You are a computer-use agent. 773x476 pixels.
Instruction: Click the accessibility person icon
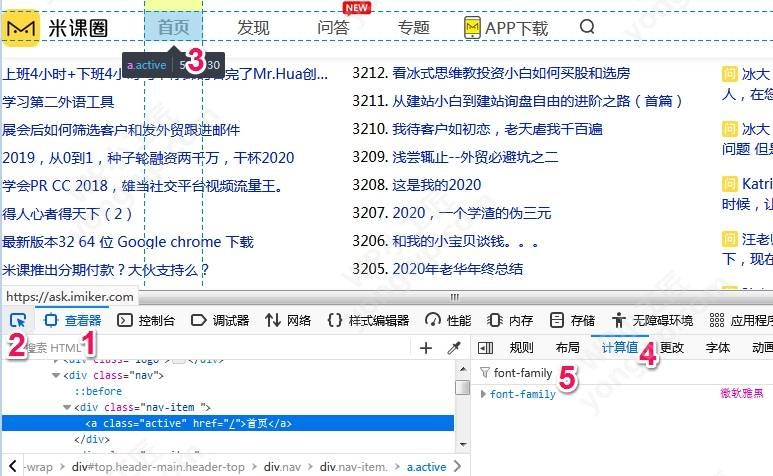click(x=619, y=321)
